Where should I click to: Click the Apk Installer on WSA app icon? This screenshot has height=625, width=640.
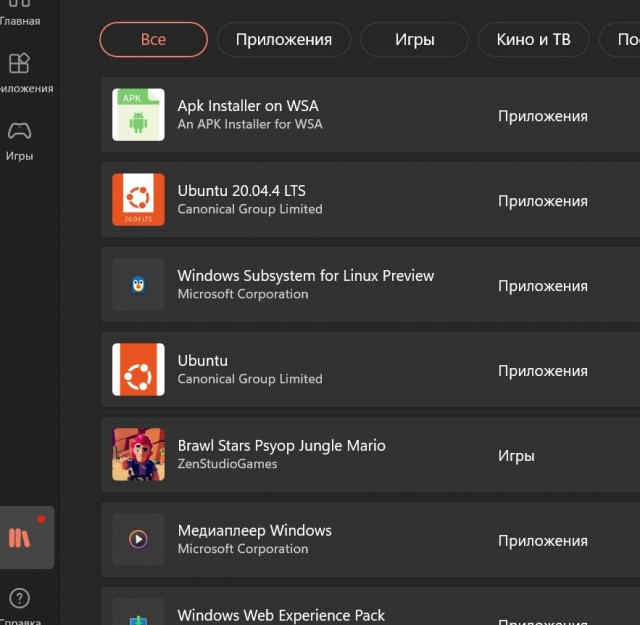(138, 115)
